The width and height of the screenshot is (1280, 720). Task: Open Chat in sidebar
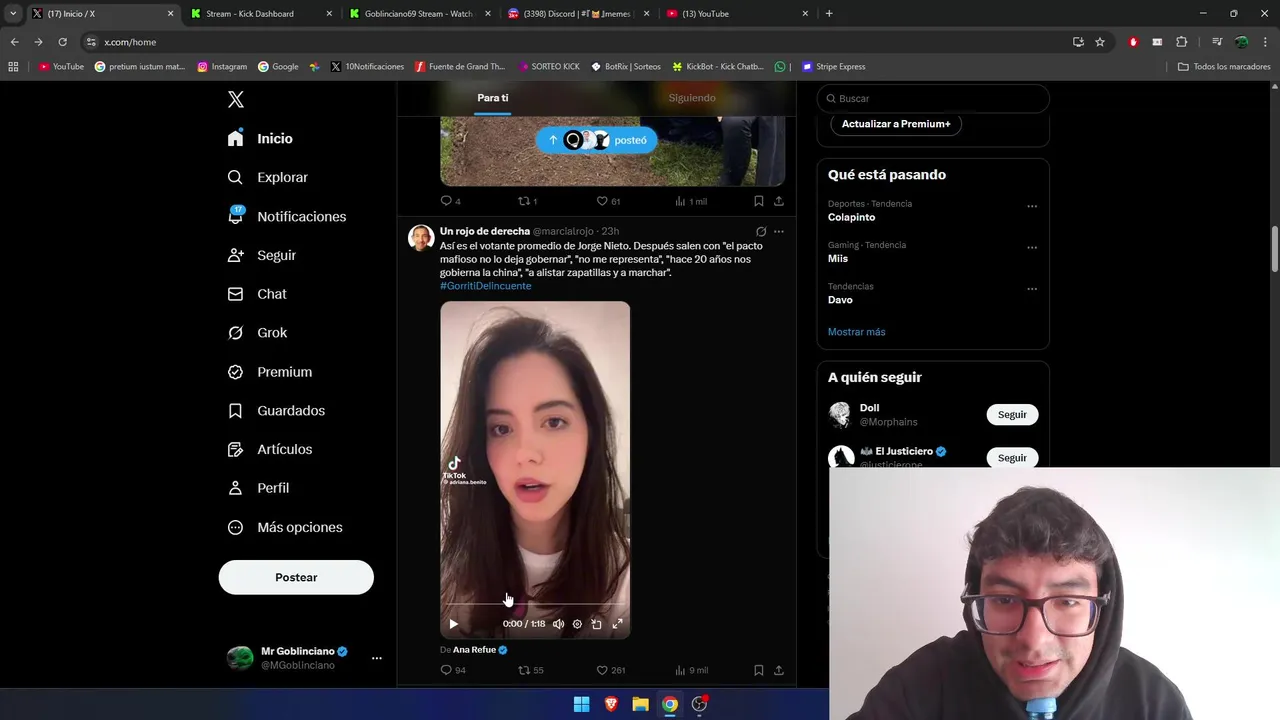[256, 294]
